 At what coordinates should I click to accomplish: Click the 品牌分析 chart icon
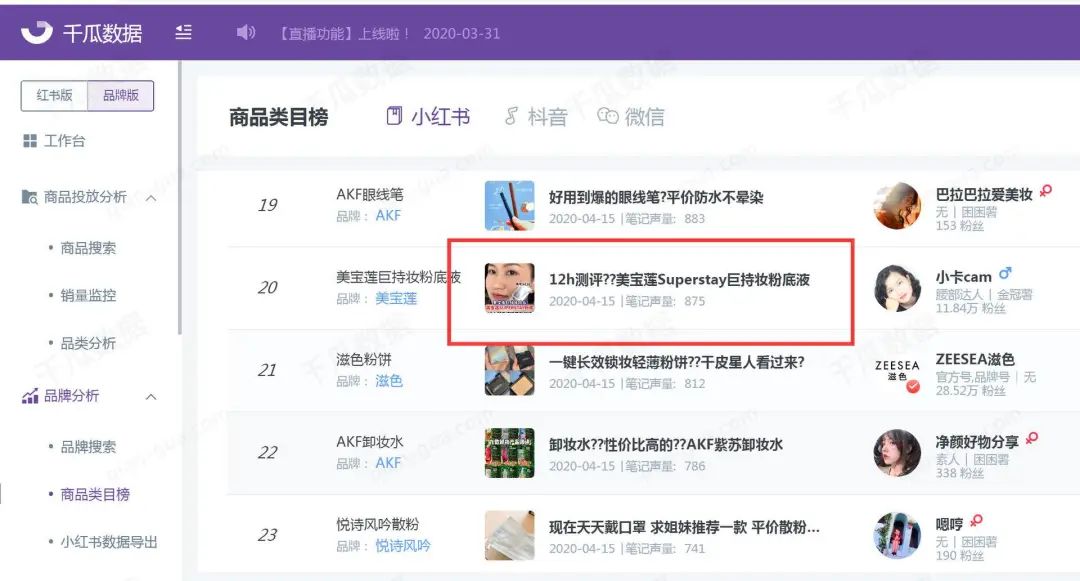coord(30,396)
